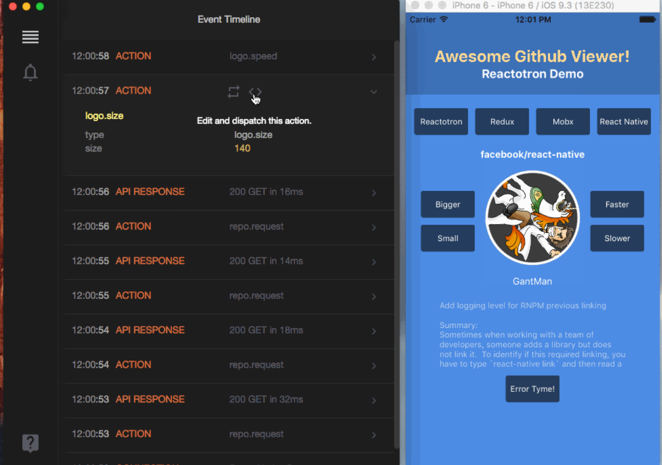662x465 pixels.
Task: Tap the Small button
Action: [448, 238]
